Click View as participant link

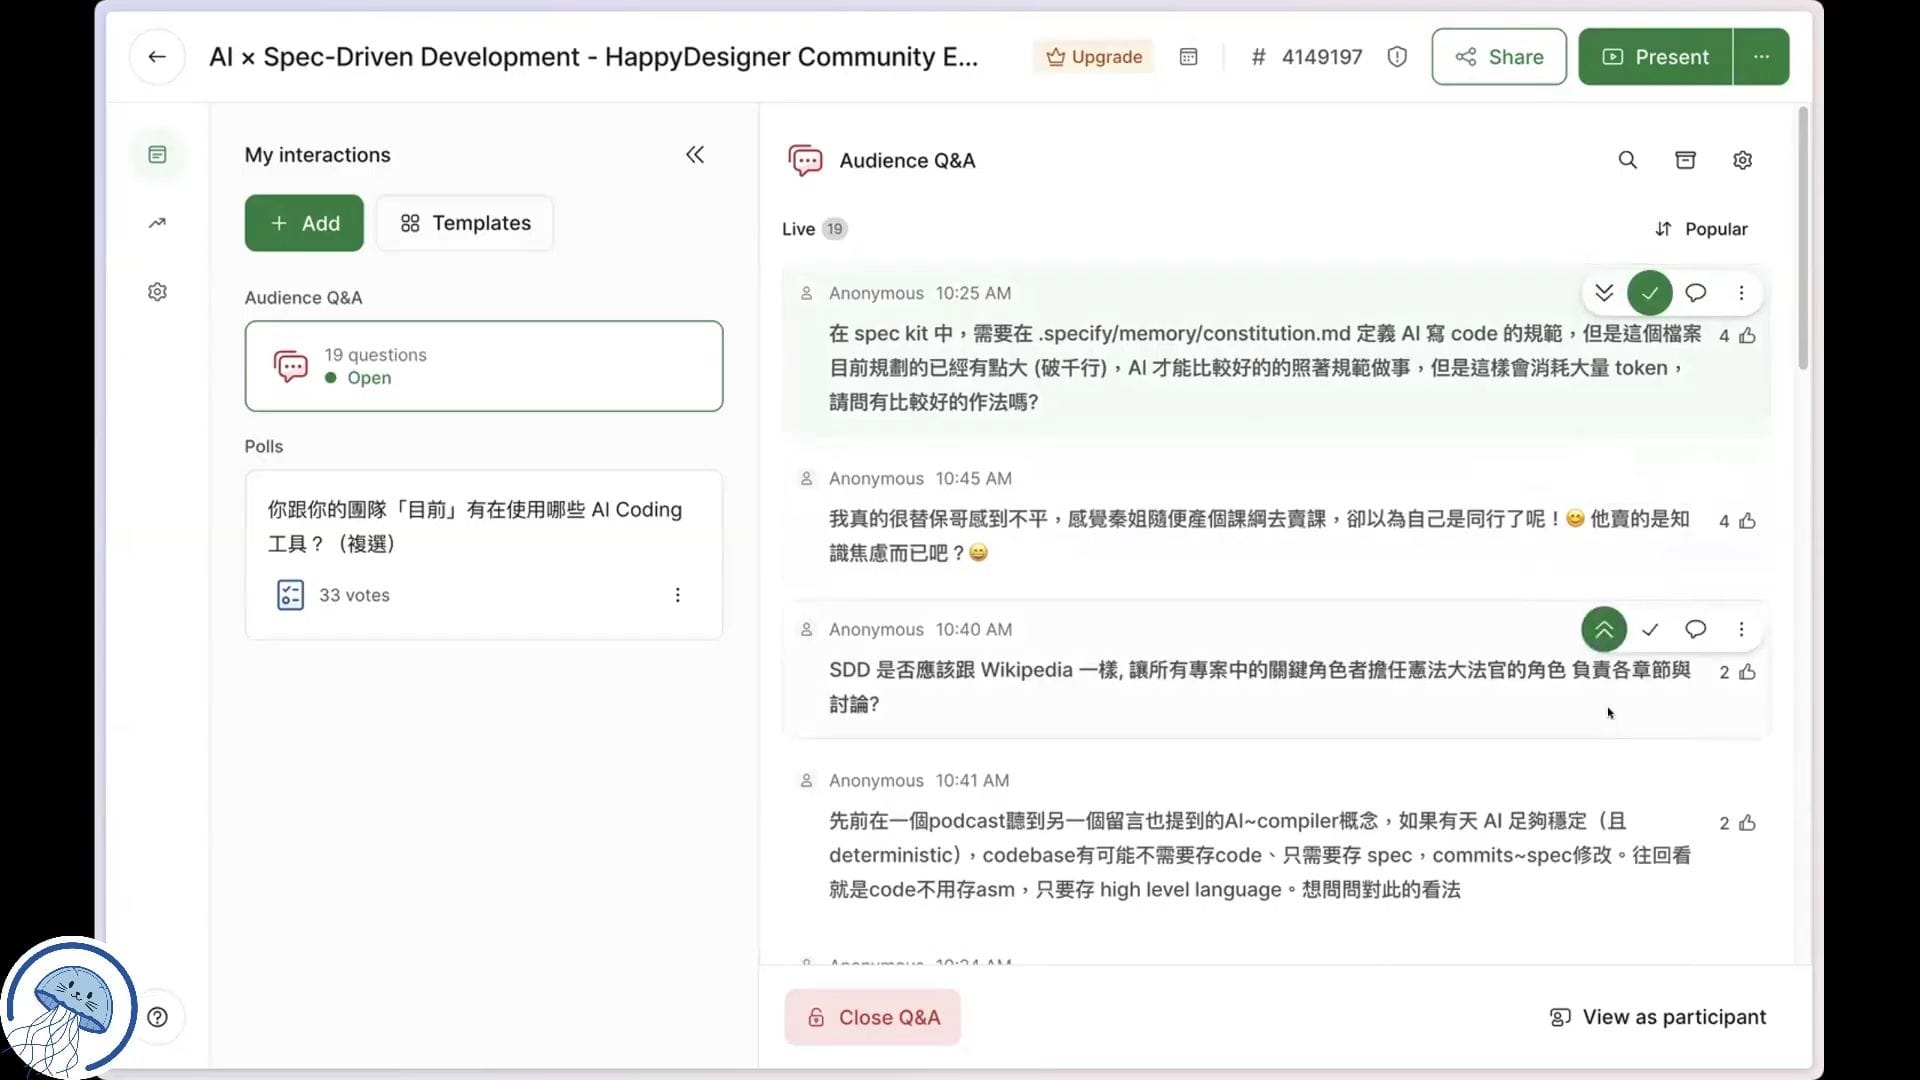(1657, 1017)
